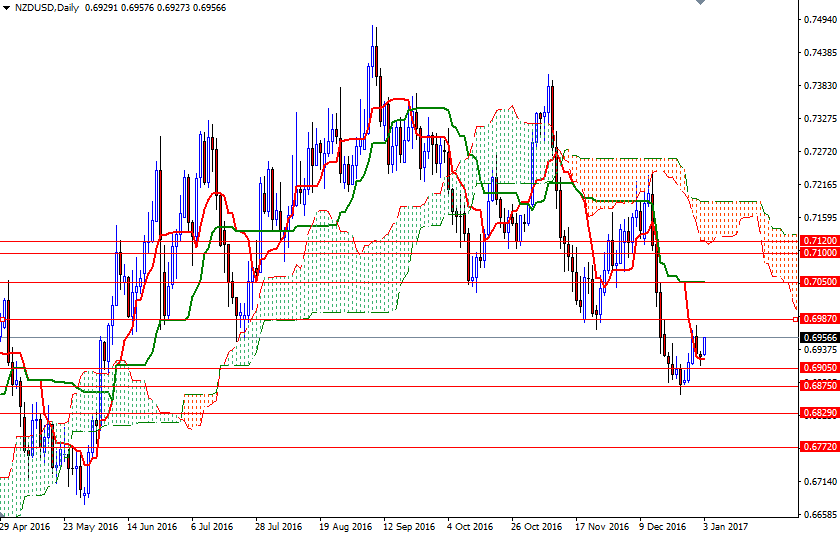Click the 0.72720 price scale value

point(820,152)
